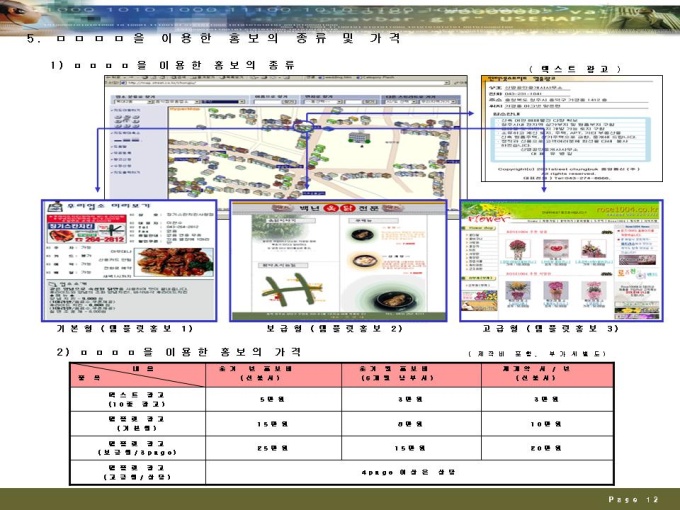
Task: Click the pink flower basket in second row
Action: pyautogui.click(x=556, y=290)
